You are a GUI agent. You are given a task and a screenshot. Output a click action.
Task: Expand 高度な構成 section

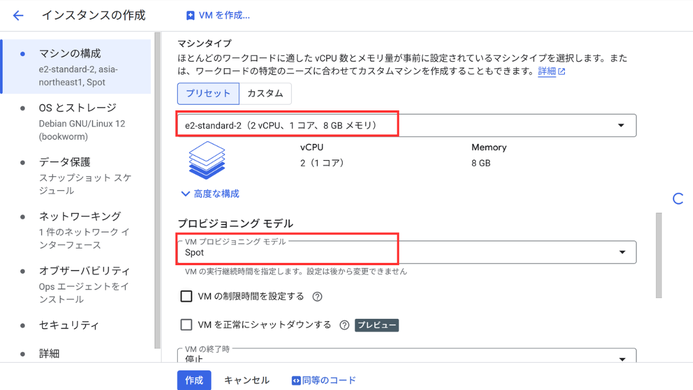[x=210, y=194]
